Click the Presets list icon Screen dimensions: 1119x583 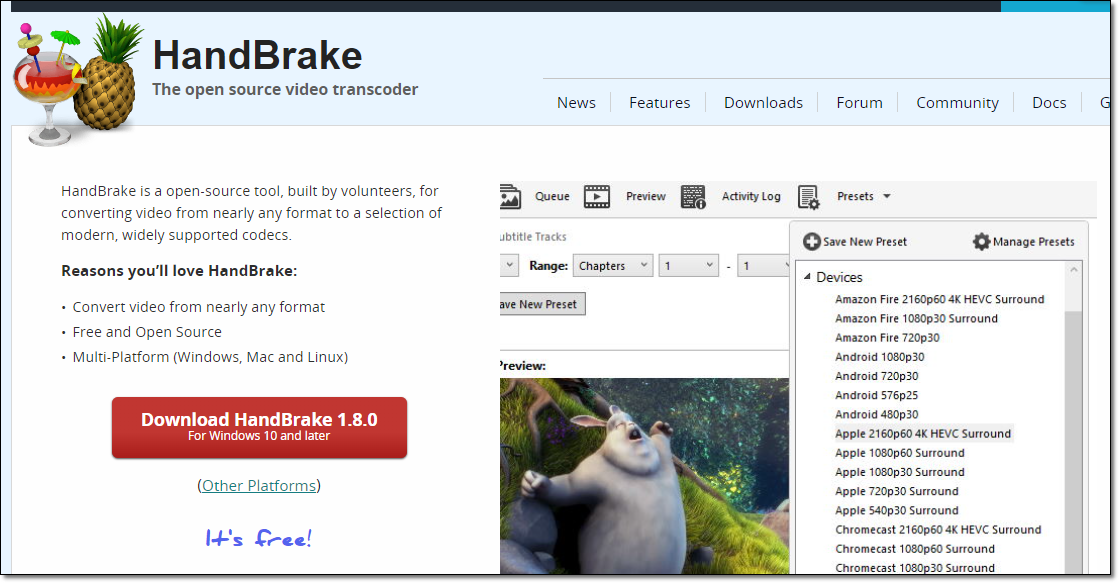coord(809,197)
